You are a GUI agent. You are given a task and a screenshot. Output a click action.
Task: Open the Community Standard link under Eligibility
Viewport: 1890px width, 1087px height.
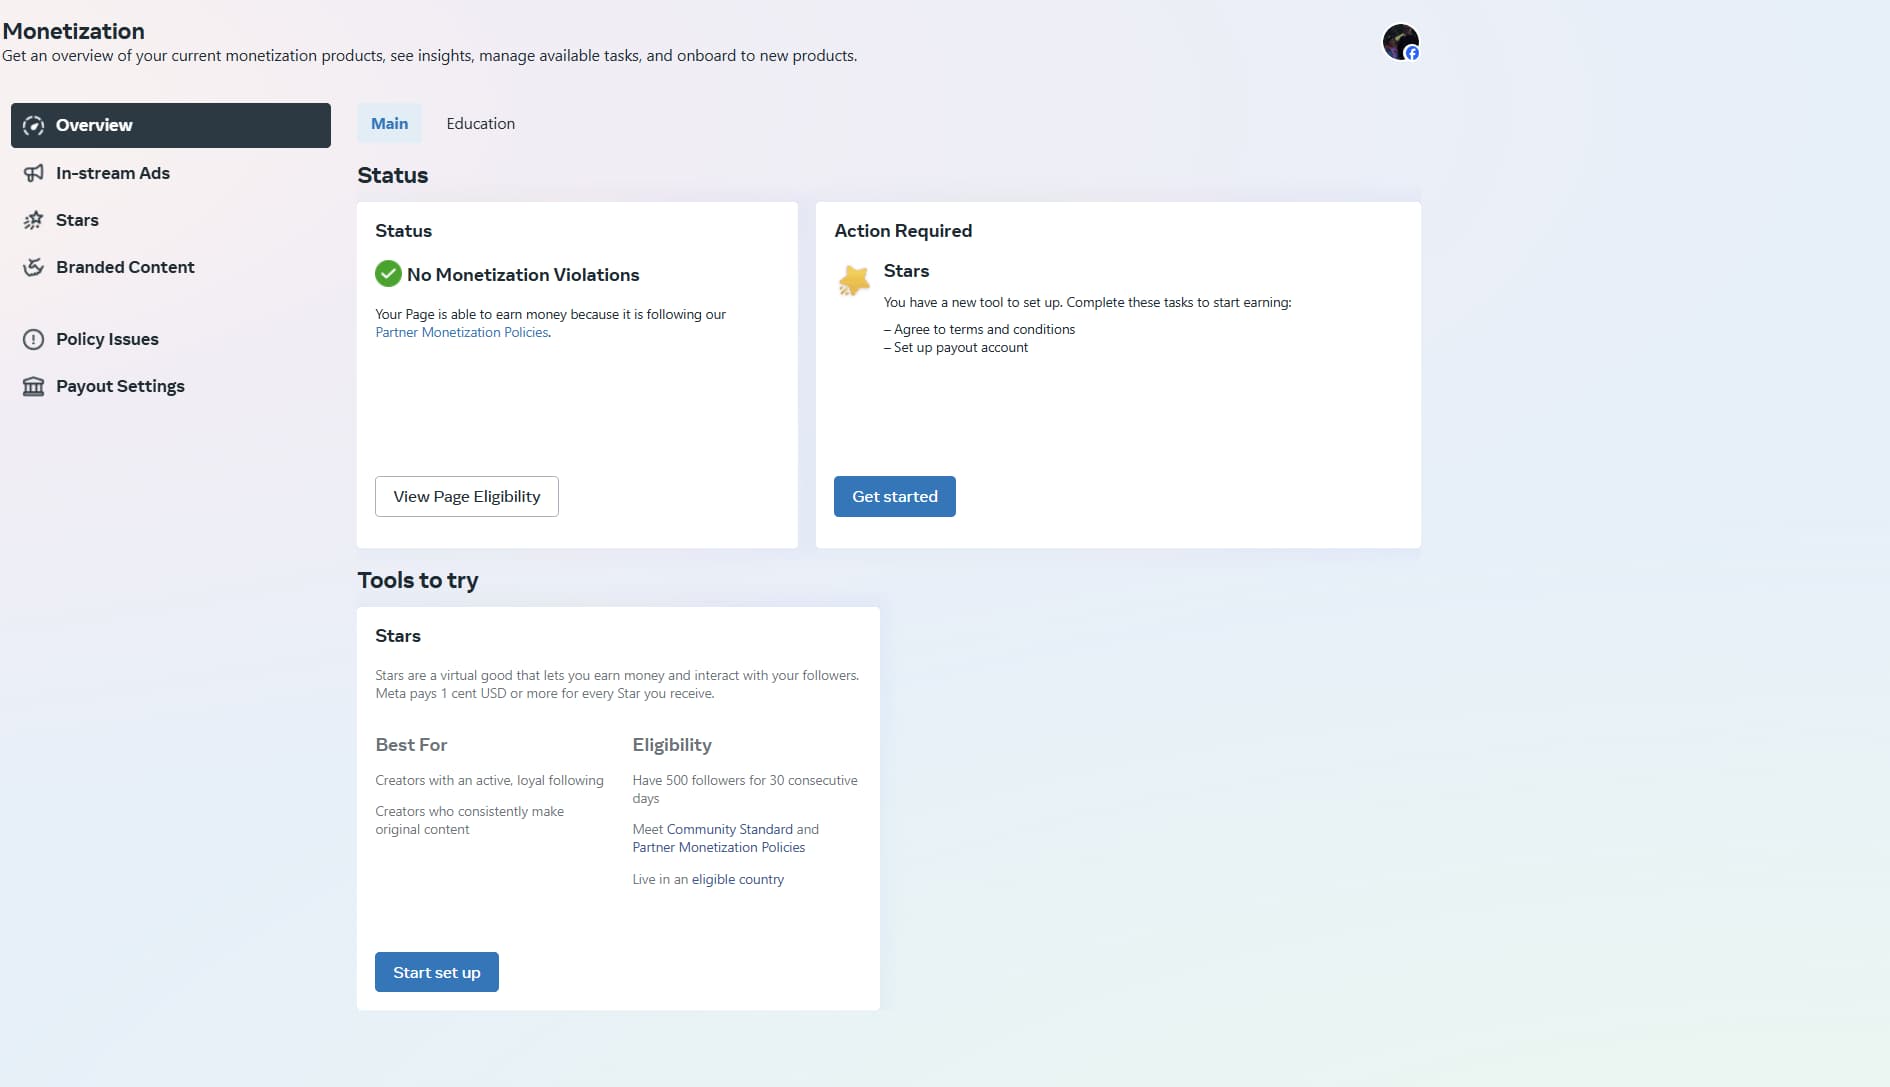pyautogui.click(x=729, y=829)
